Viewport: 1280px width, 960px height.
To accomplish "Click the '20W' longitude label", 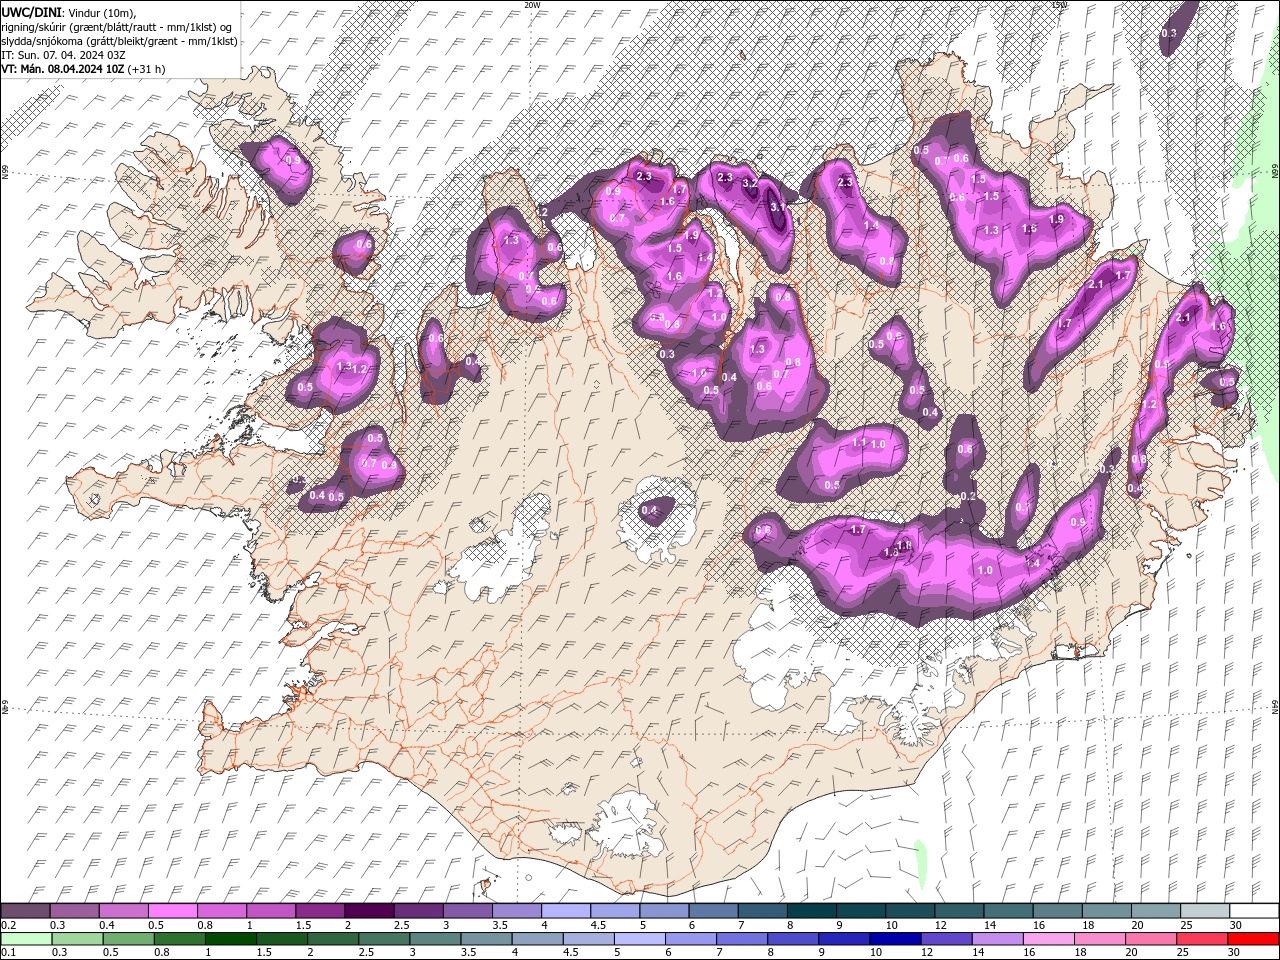I will pyautogui.click(x=532, y=5).
